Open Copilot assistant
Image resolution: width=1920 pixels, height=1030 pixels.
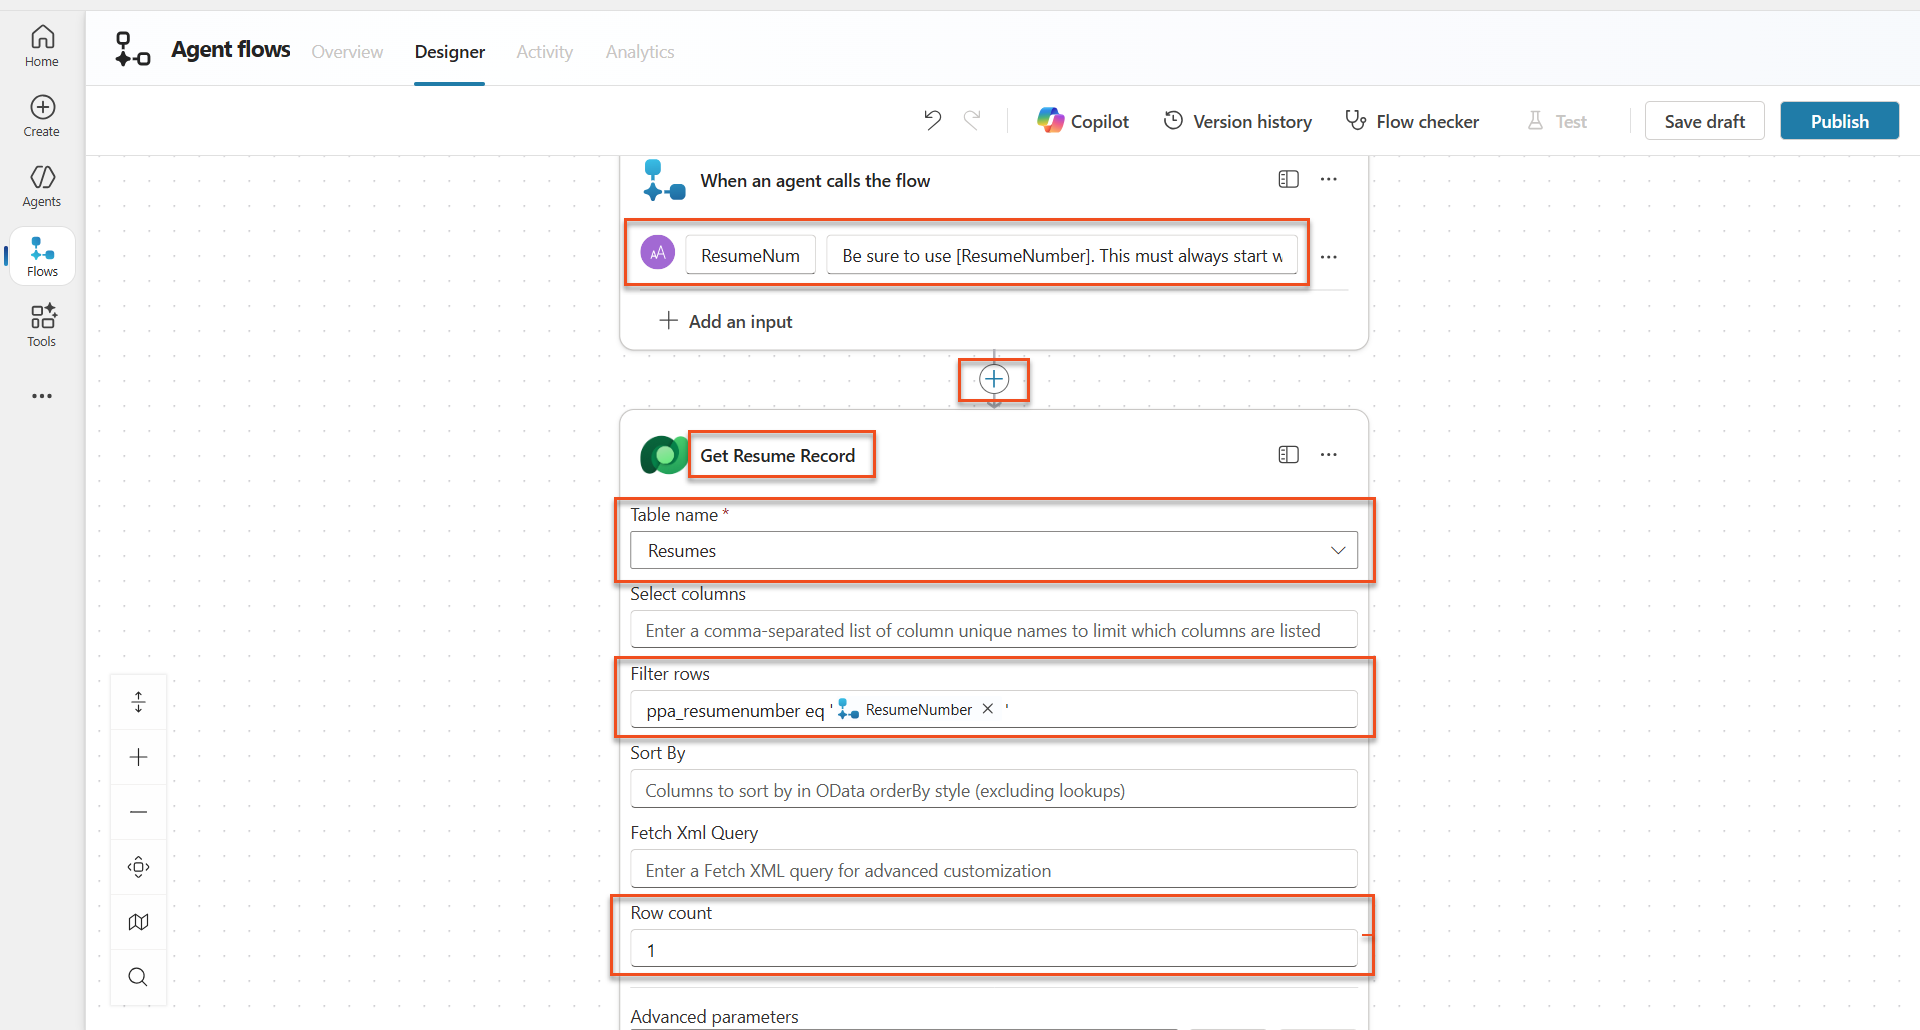(1083, 121)
